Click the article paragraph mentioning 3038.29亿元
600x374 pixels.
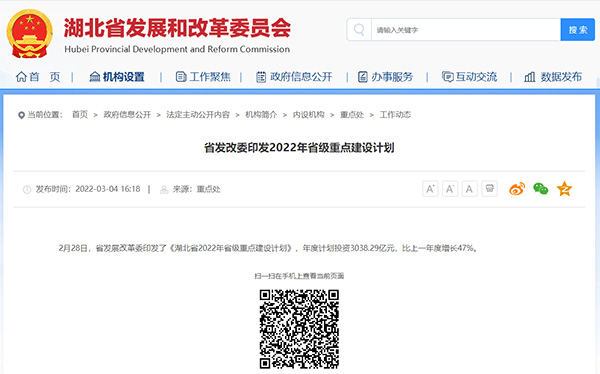pos(268,248)
